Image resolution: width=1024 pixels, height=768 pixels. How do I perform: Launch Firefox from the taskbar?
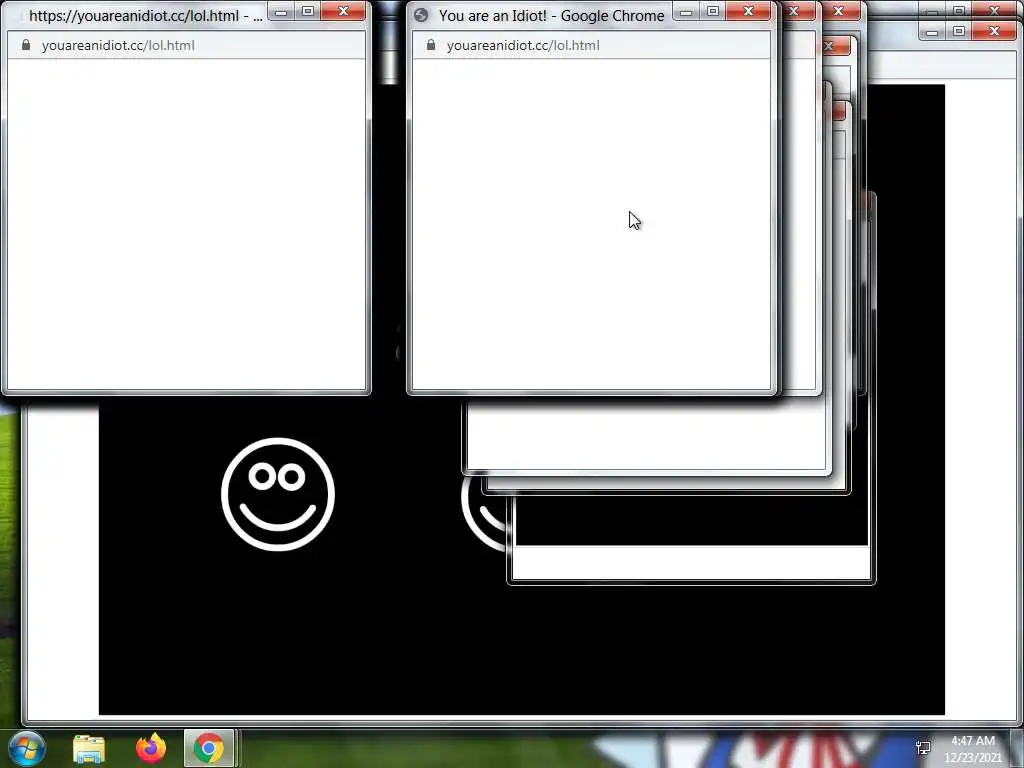pyautogui.click(x=150, y=748)
